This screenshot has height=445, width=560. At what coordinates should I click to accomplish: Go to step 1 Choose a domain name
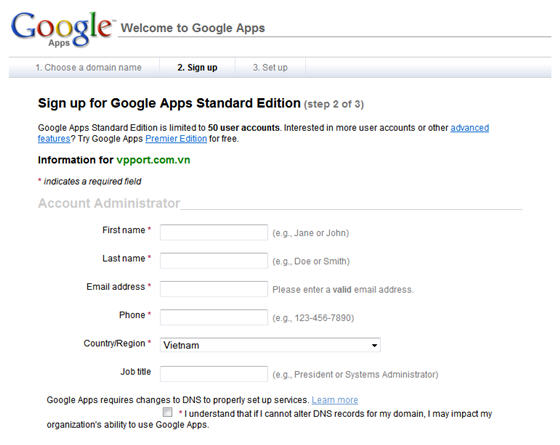pos(88,68)
